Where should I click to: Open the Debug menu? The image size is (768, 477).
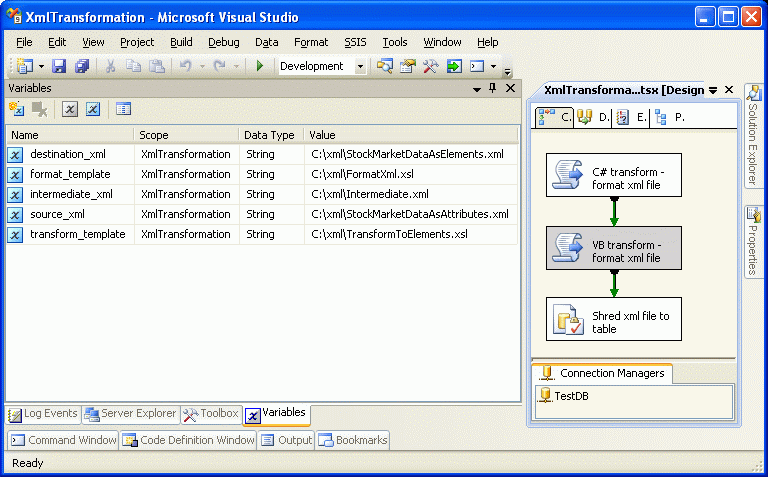pyautogui.click(x=224, y=43)
